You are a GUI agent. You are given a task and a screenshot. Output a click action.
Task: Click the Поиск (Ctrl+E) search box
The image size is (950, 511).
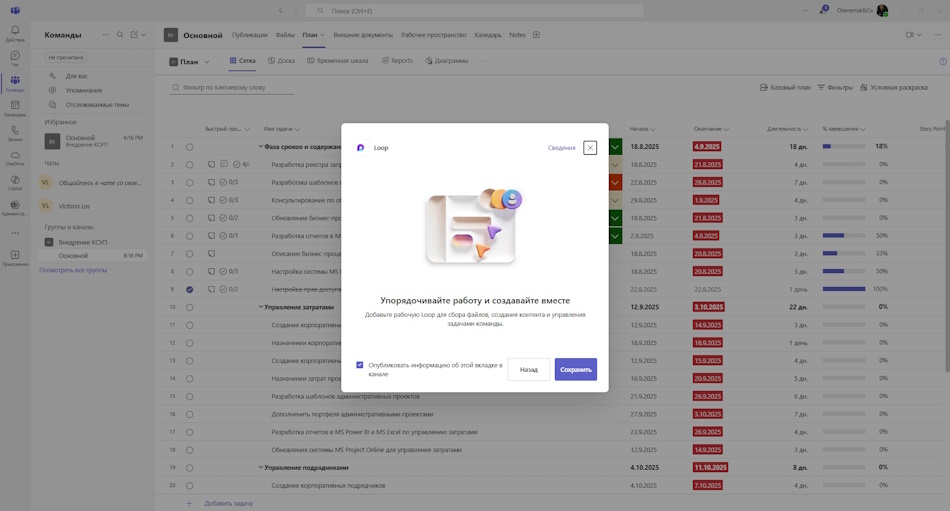[474, 10]
